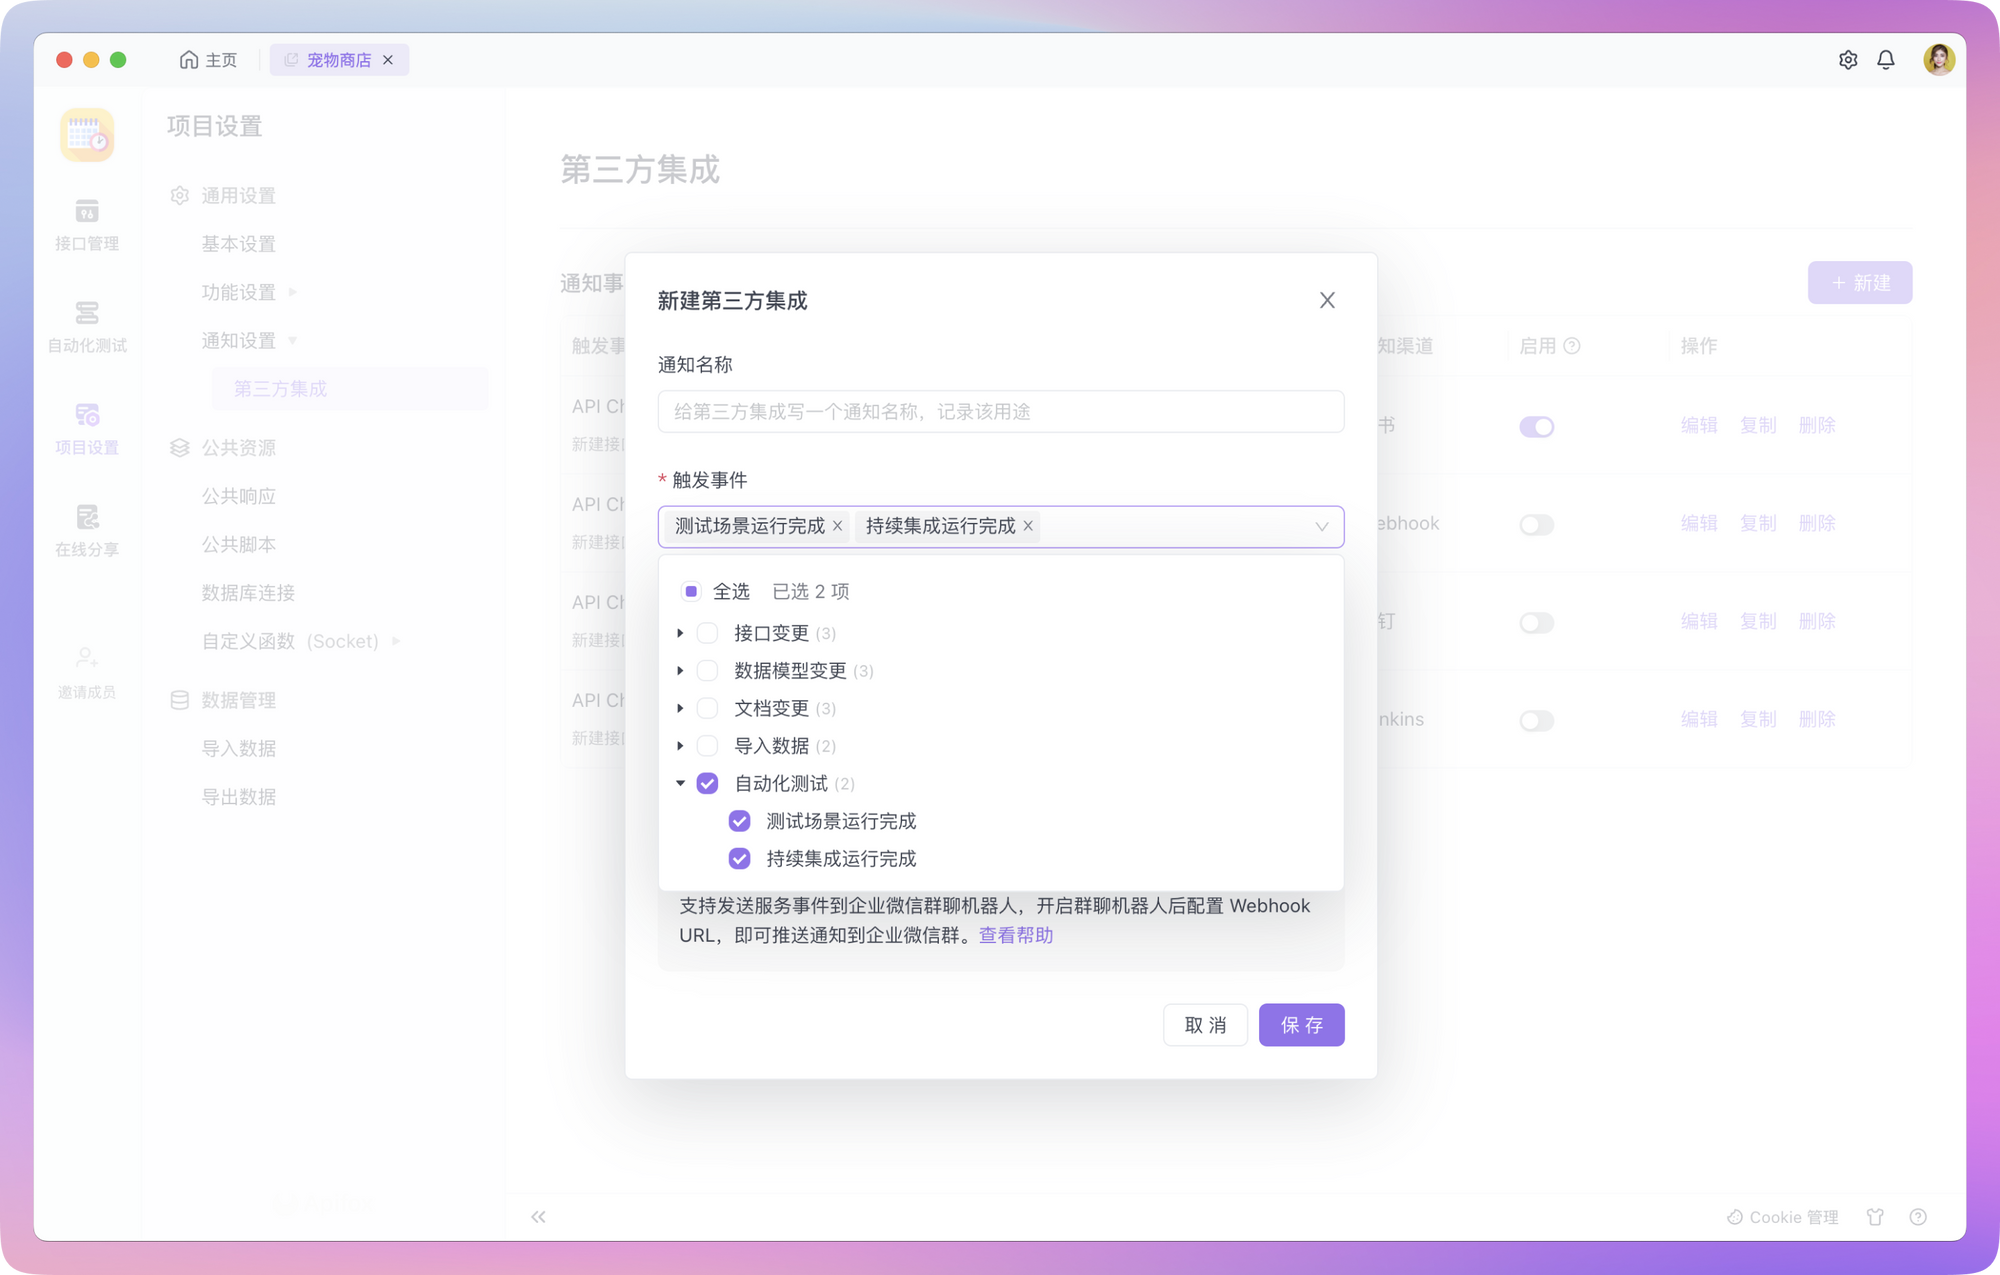The image size is (2000, 1275).
Task: Click the 邀请成员 sidebar icon
Action: [x=87, y=672]
